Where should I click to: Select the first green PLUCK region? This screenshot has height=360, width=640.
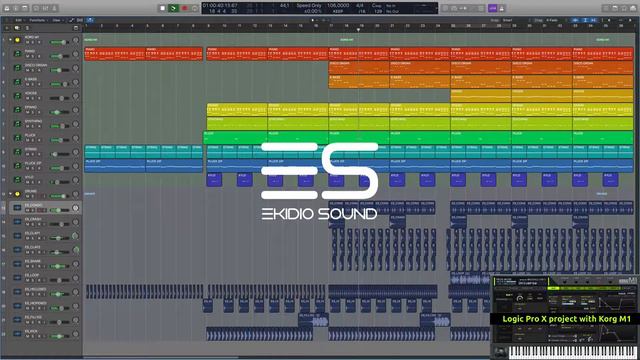pyautogui.click(x=235, y=138)
